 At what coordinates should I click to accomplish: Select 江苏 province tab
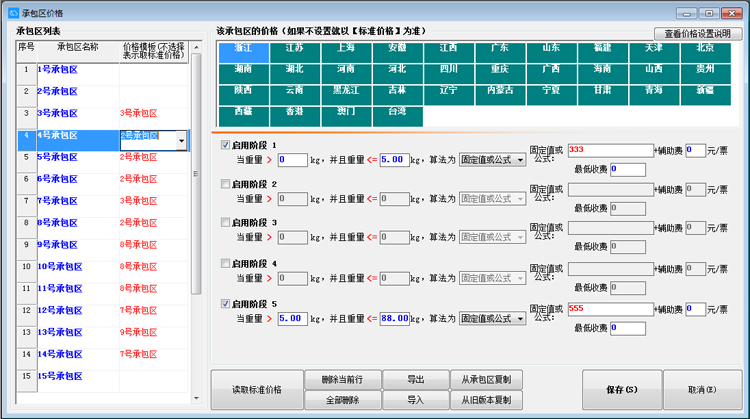[x=295, y=53]
